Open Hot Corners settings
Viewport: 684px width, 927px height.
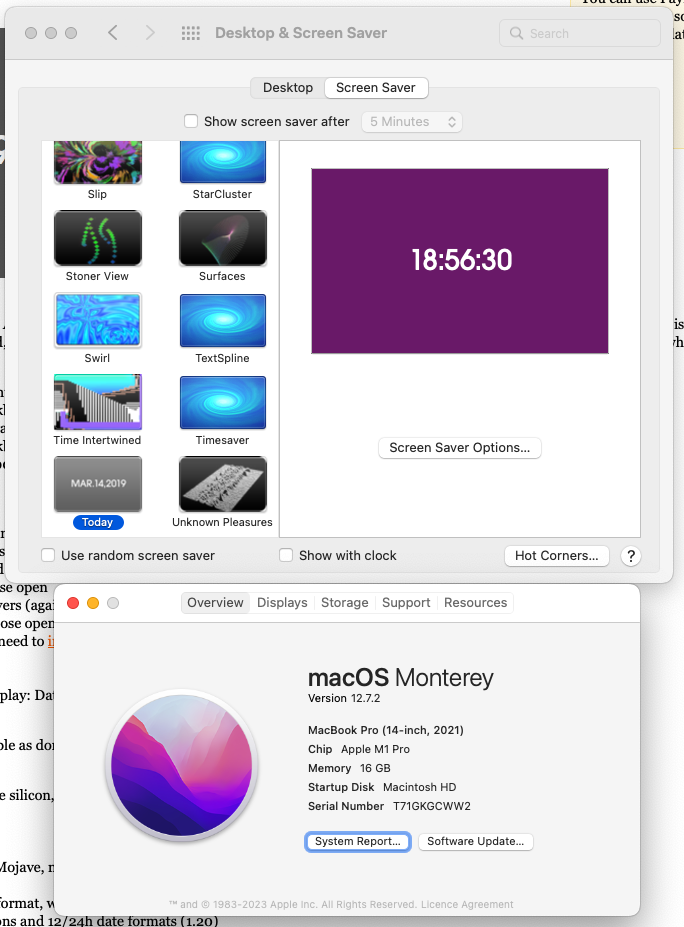tap(556, 556)
